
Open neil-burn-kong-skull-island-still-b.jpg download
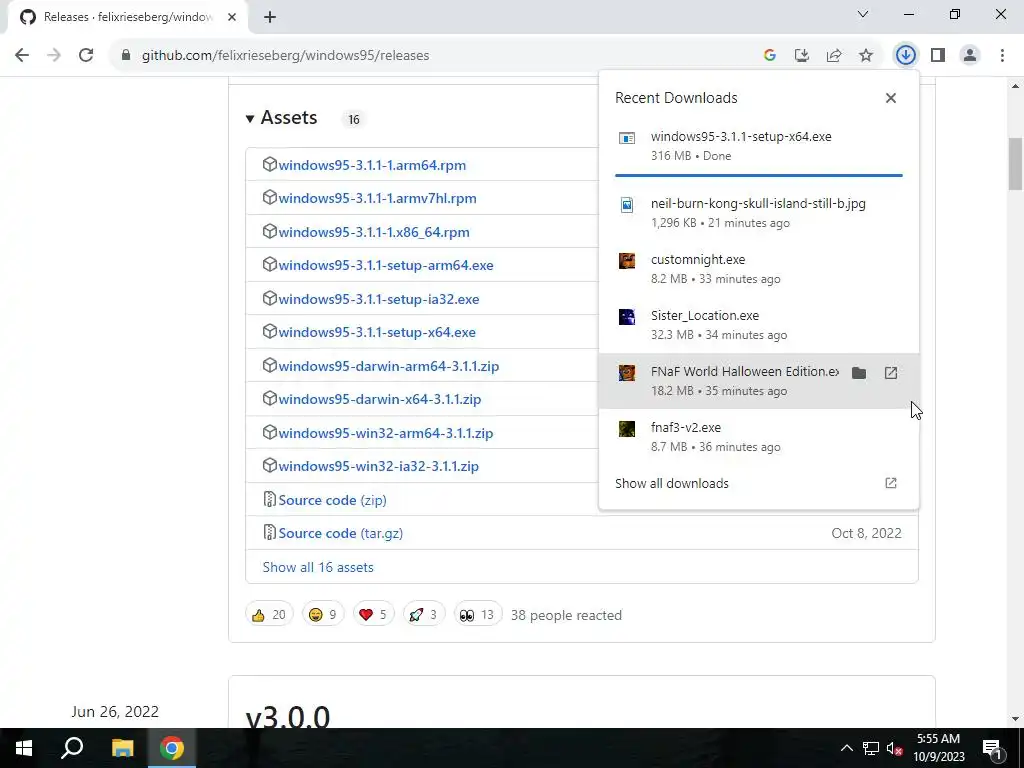pyautogui.click(x=759, y=213)
